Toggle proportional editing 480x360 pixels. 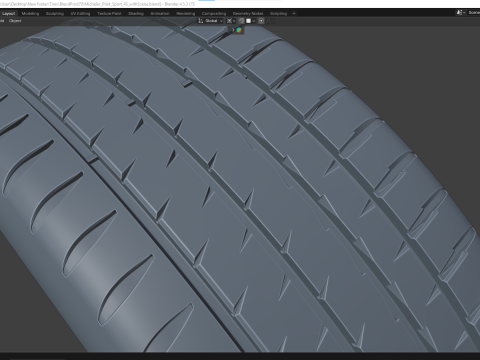pyautogui.click(x=261, y=21)
